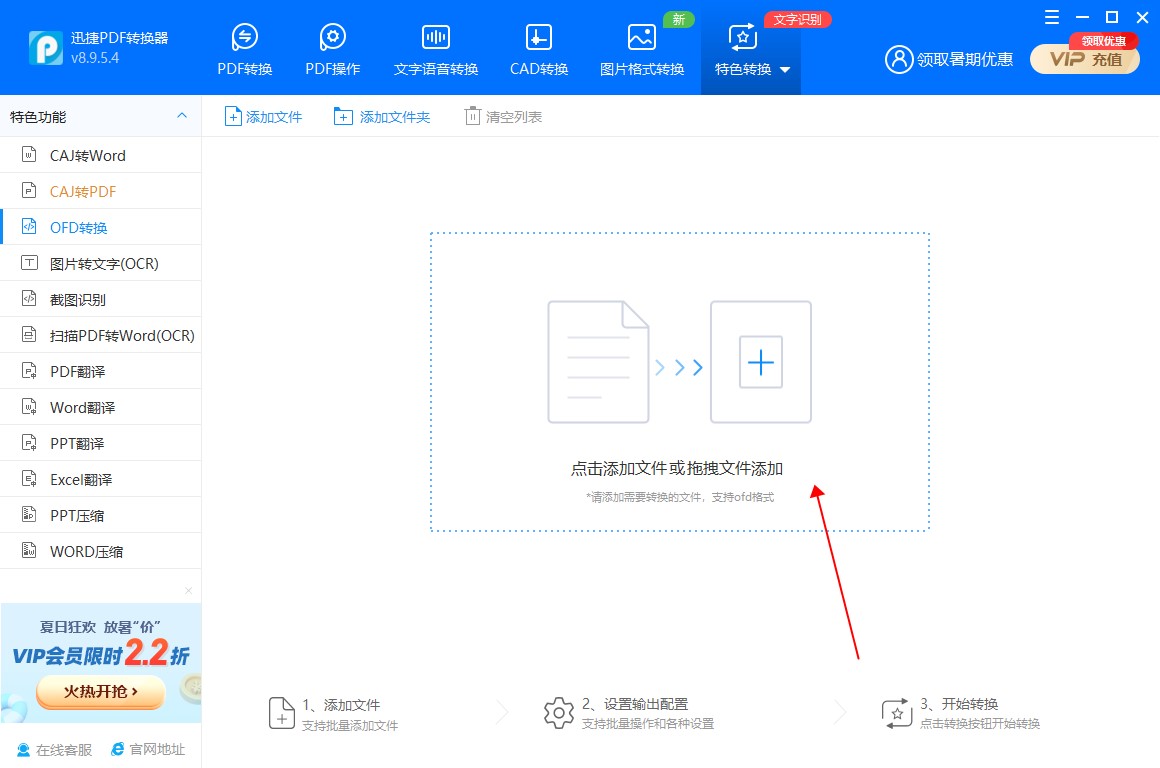Screen dimensions: 1160x768
Task: Choose PDF翻译 from sidebar list
Action: coord(77,371)
